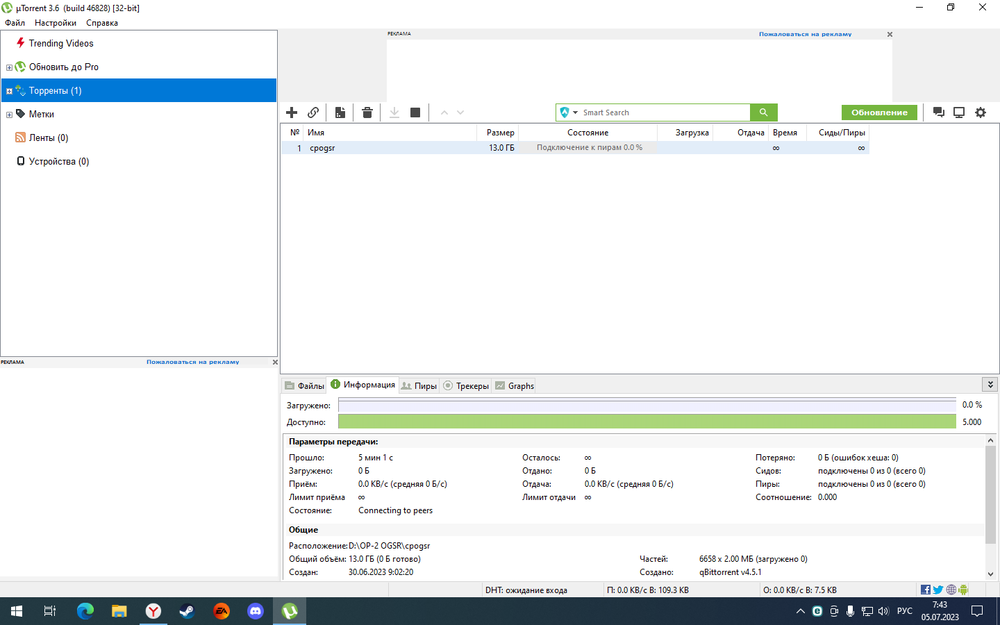1000x625 pixels.
Task: Open Preferences via the gear icon
Action: coord(980,113)
